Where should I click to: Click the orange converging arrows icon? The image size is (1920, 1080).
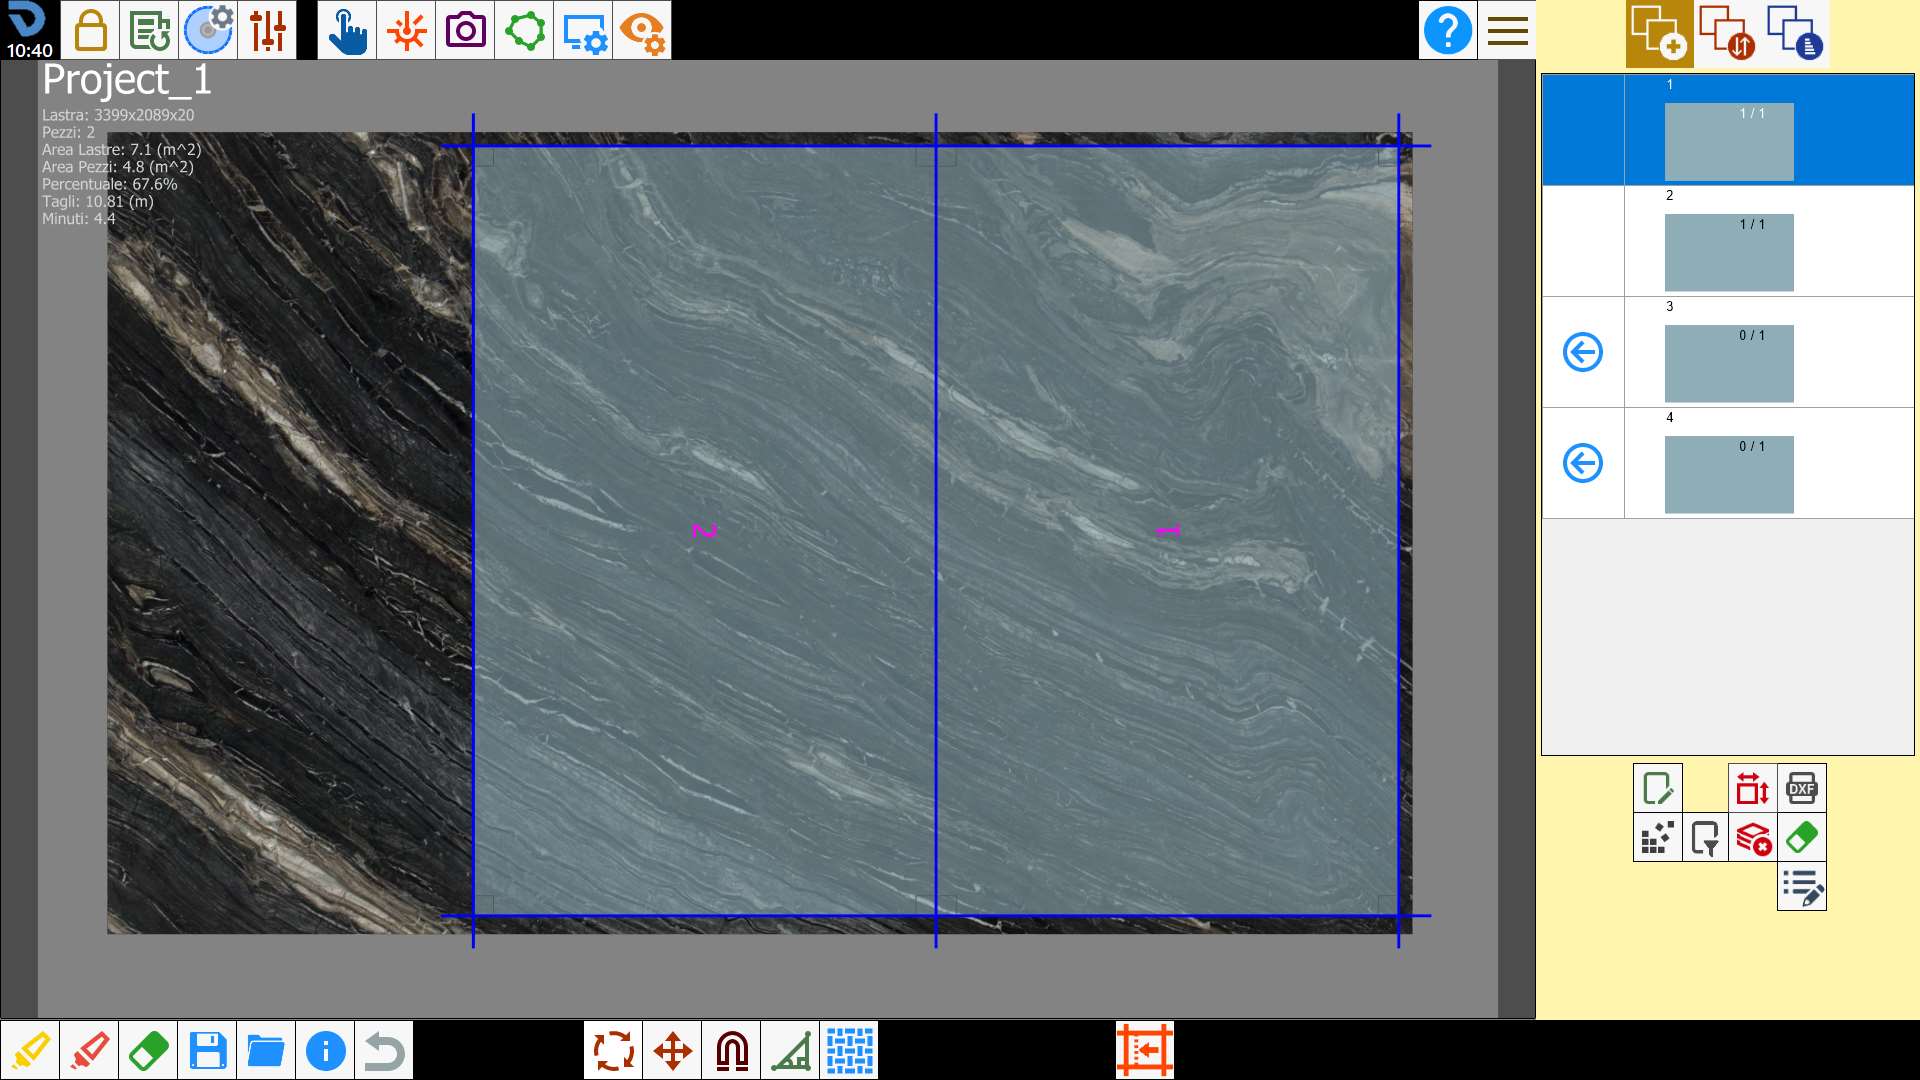[x=406, y=30]
